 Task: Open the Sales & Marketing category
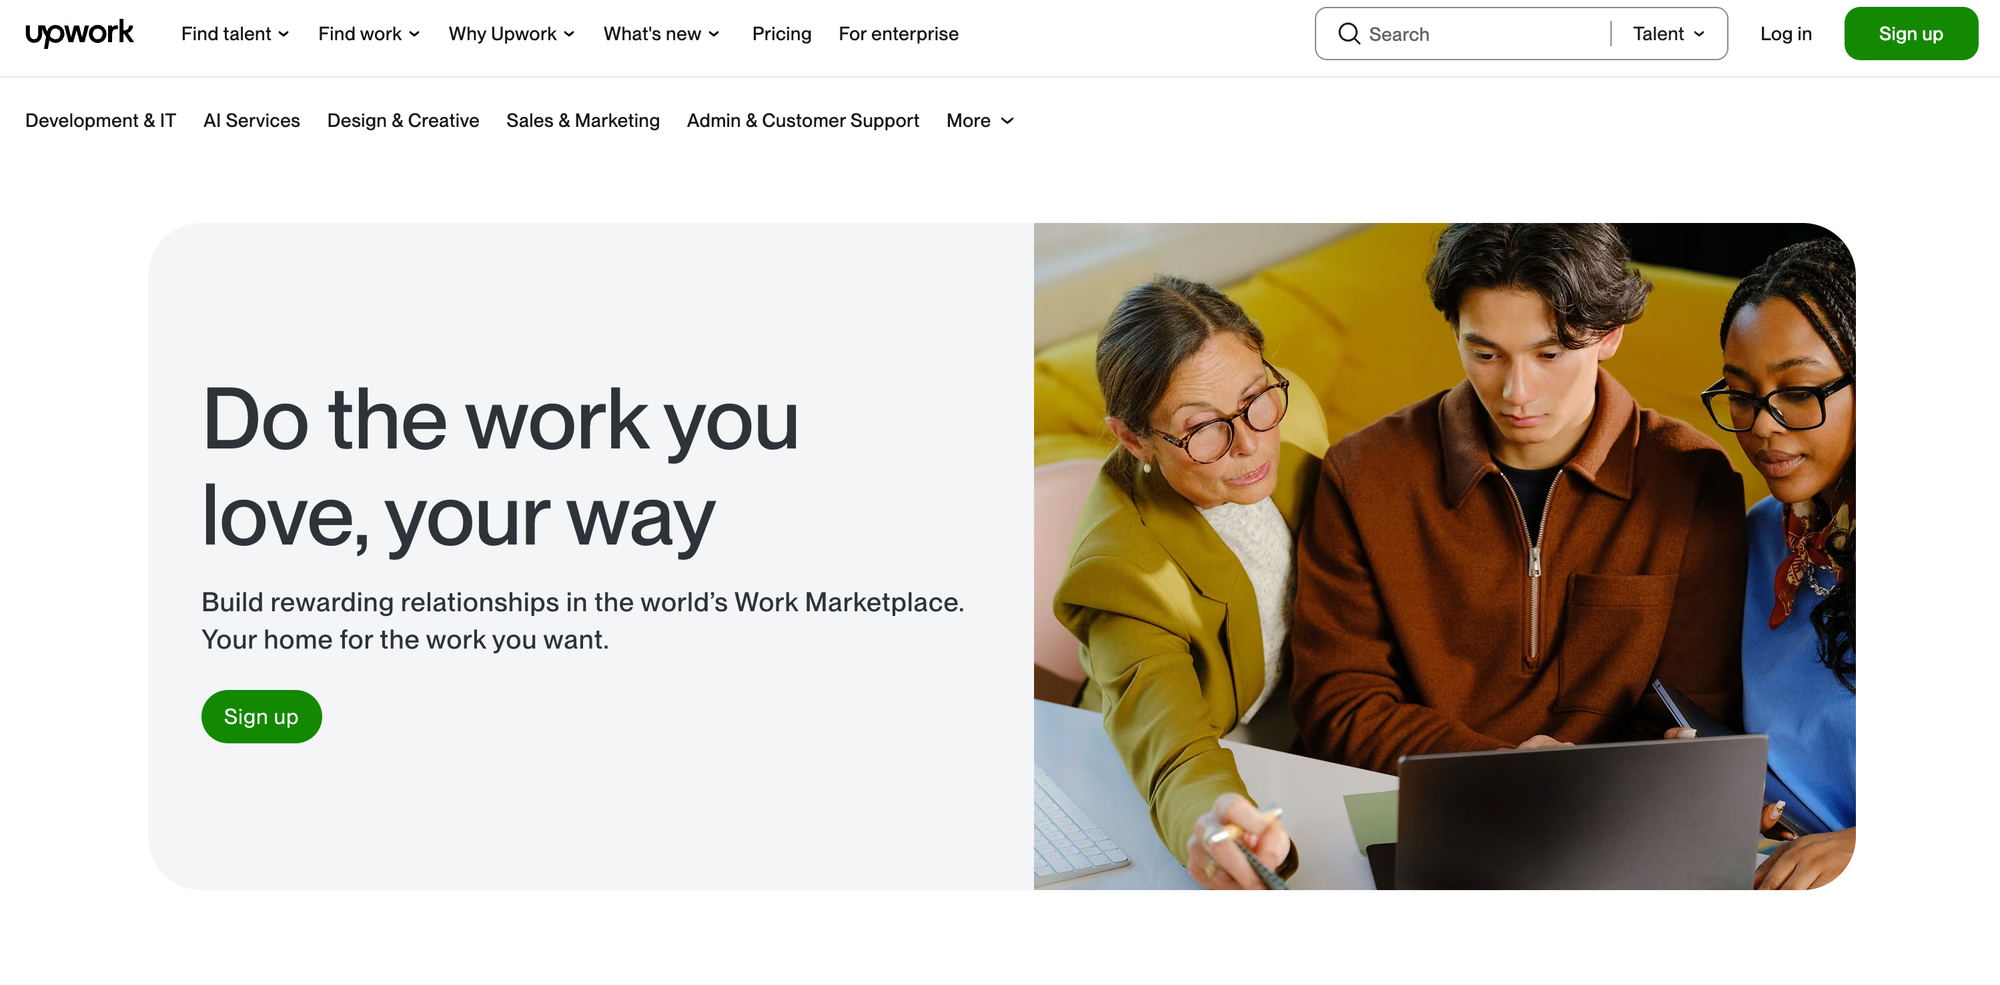(x=583, y=120)
